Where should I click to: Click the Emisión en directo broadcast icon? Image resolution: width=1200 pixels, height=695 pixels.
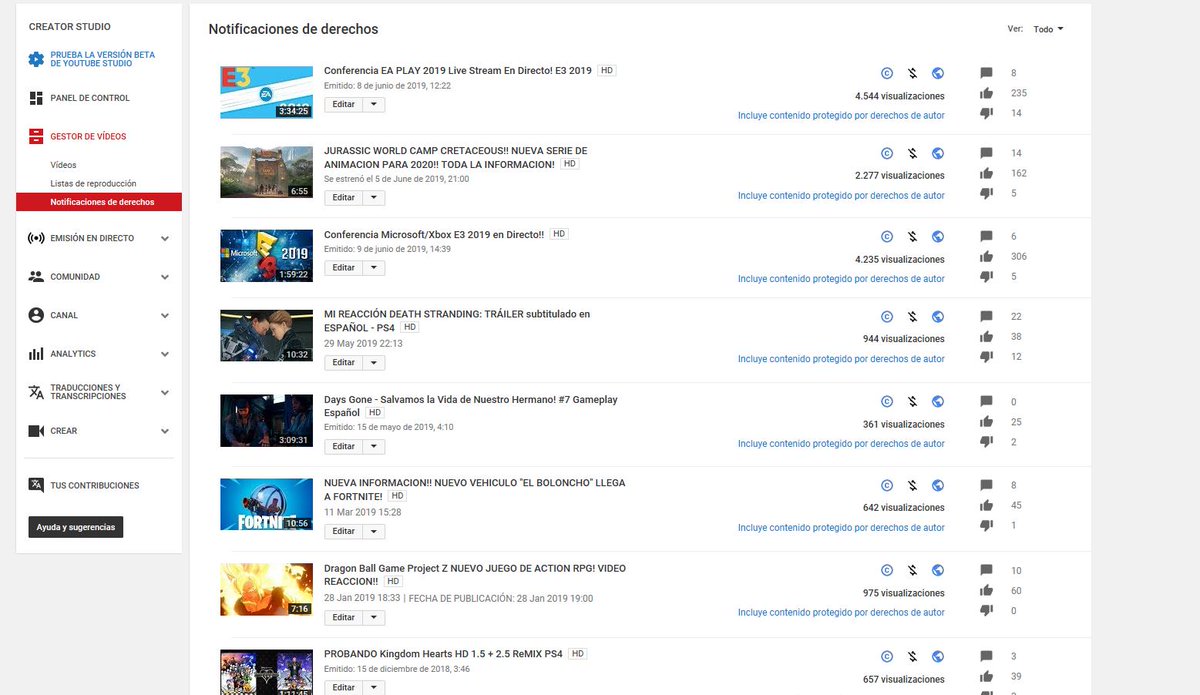click(36, 239)
